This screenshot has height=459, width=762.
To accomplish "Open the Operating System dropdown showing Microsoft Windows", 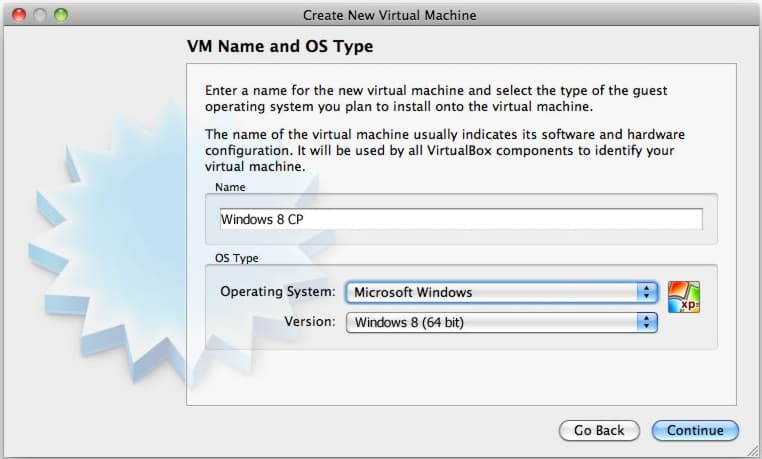I will tap(500, 293).
